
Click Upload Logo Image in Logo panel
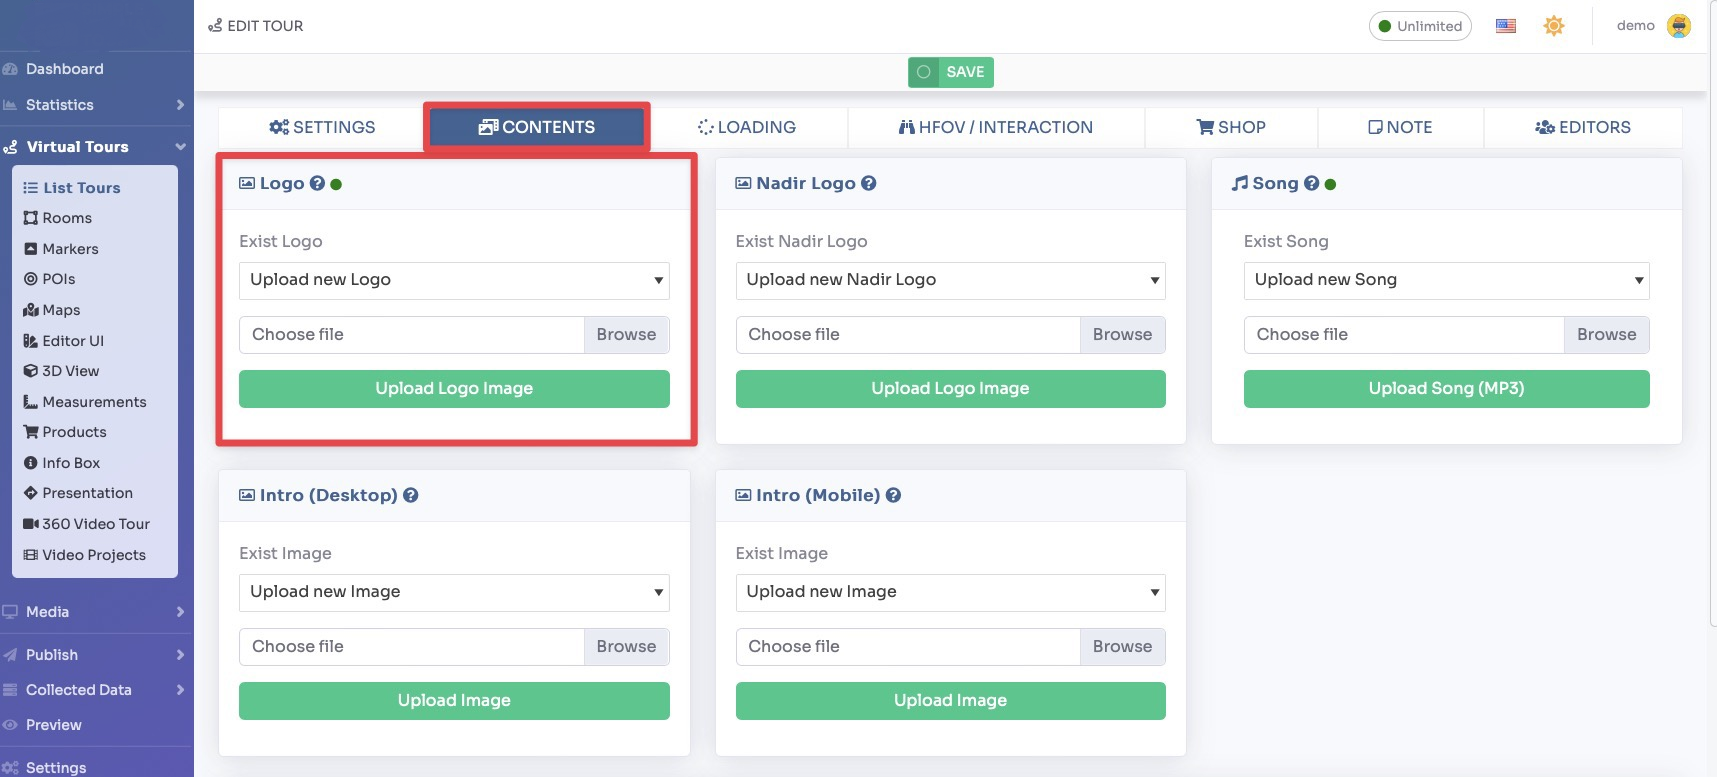point(454,389)
